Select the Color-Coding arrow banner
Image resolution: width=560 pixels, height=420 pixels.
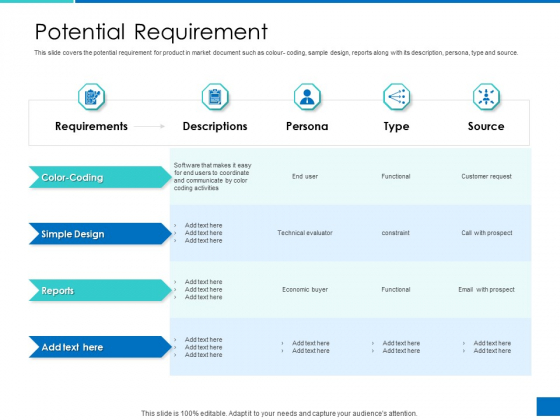[100, 177]
